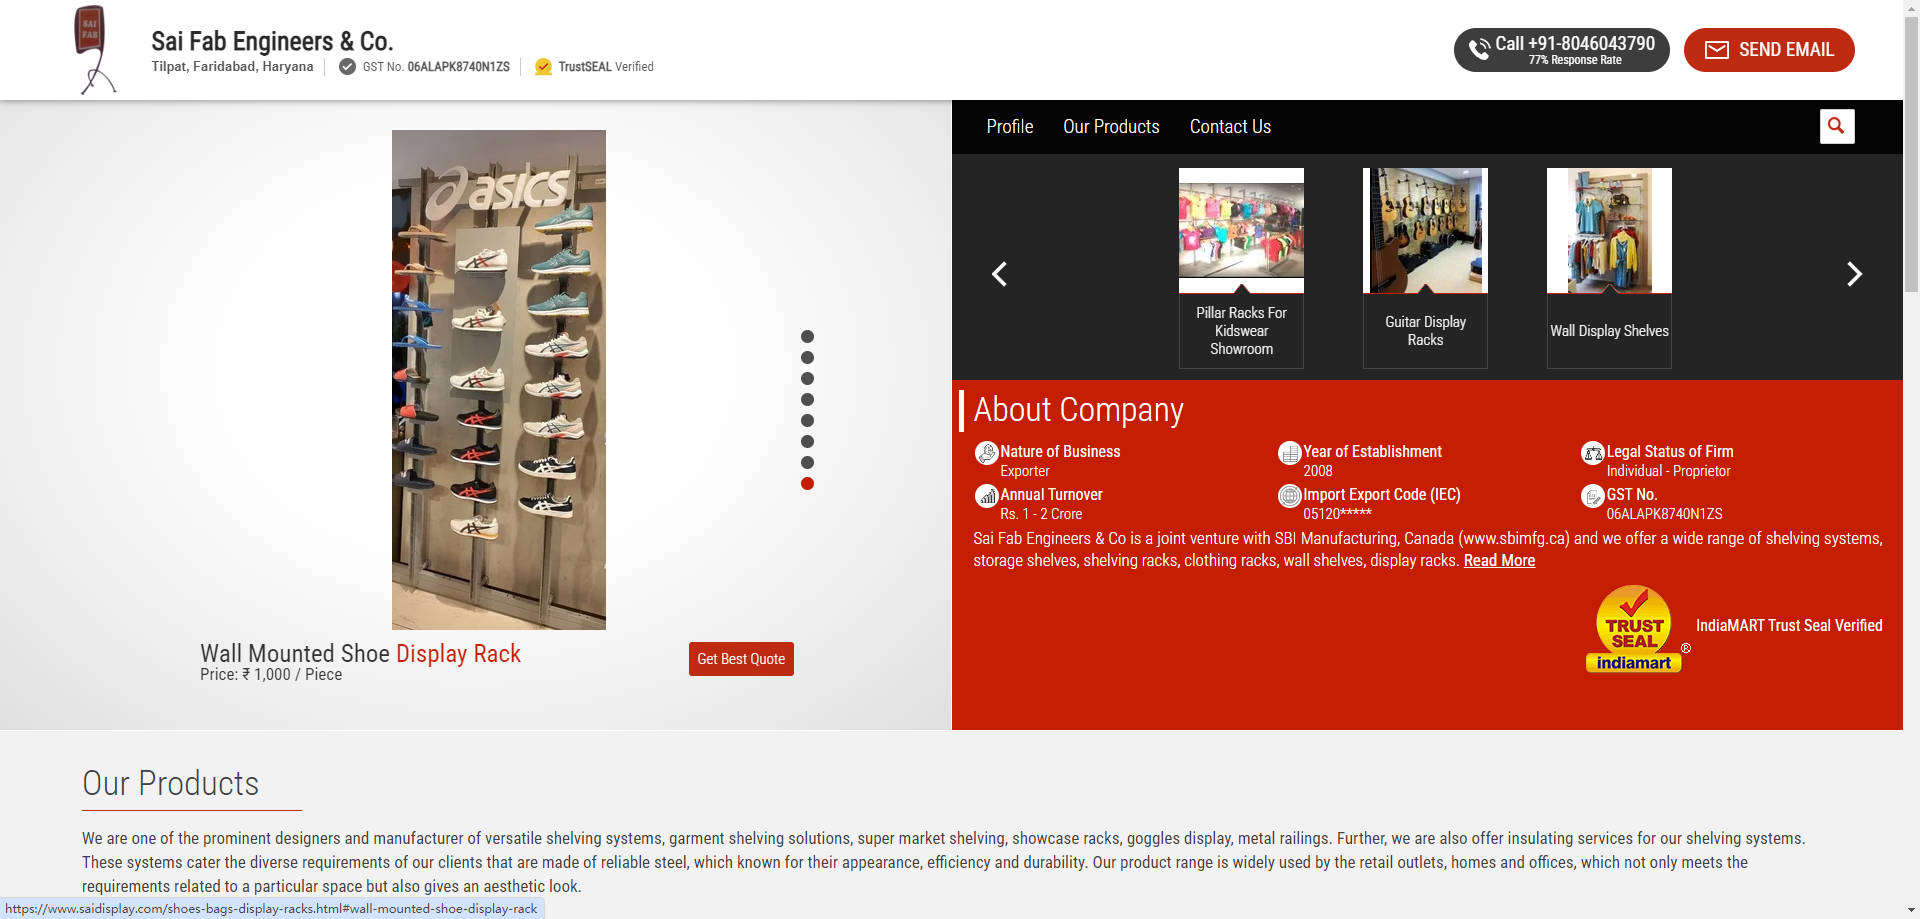
Task: Click the Legal Status of Firm icon
Action: coord(1592,453)
